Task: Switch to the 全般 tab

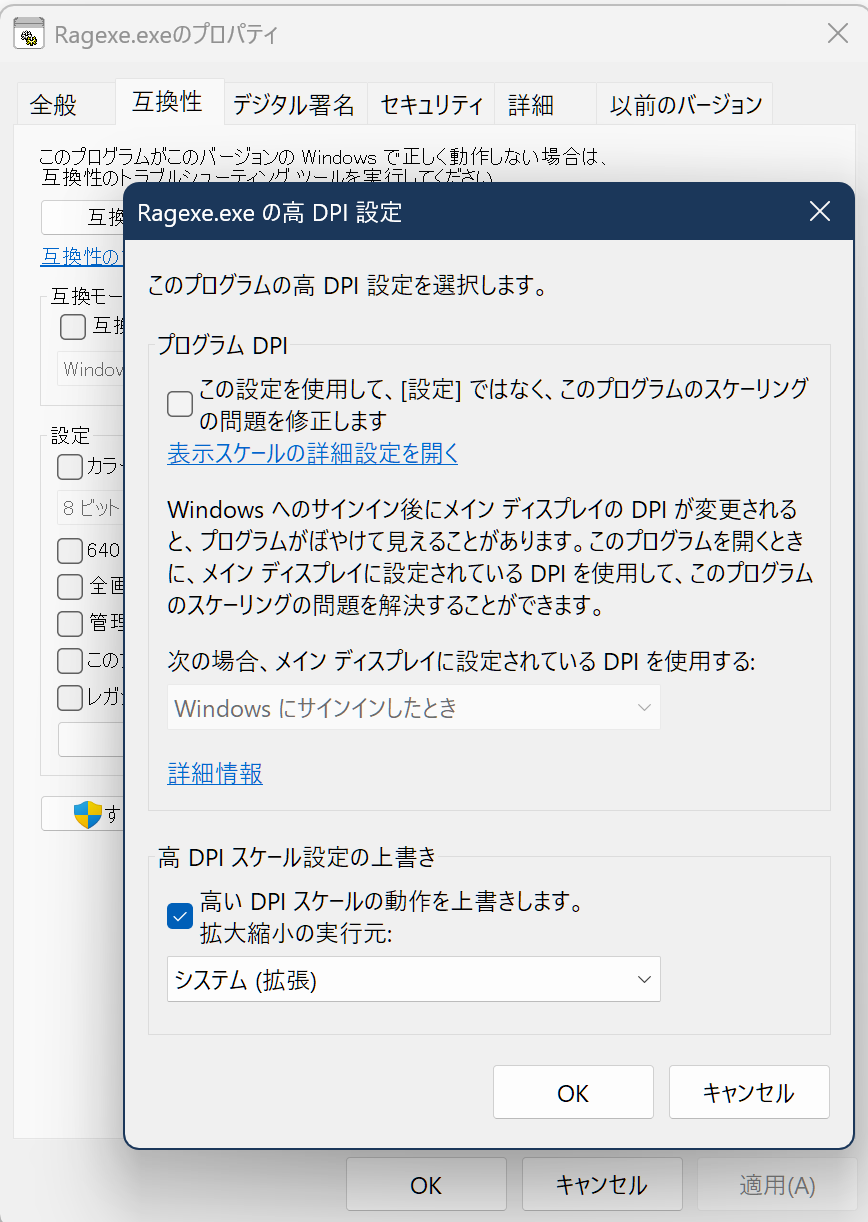Action: (54, 105)
